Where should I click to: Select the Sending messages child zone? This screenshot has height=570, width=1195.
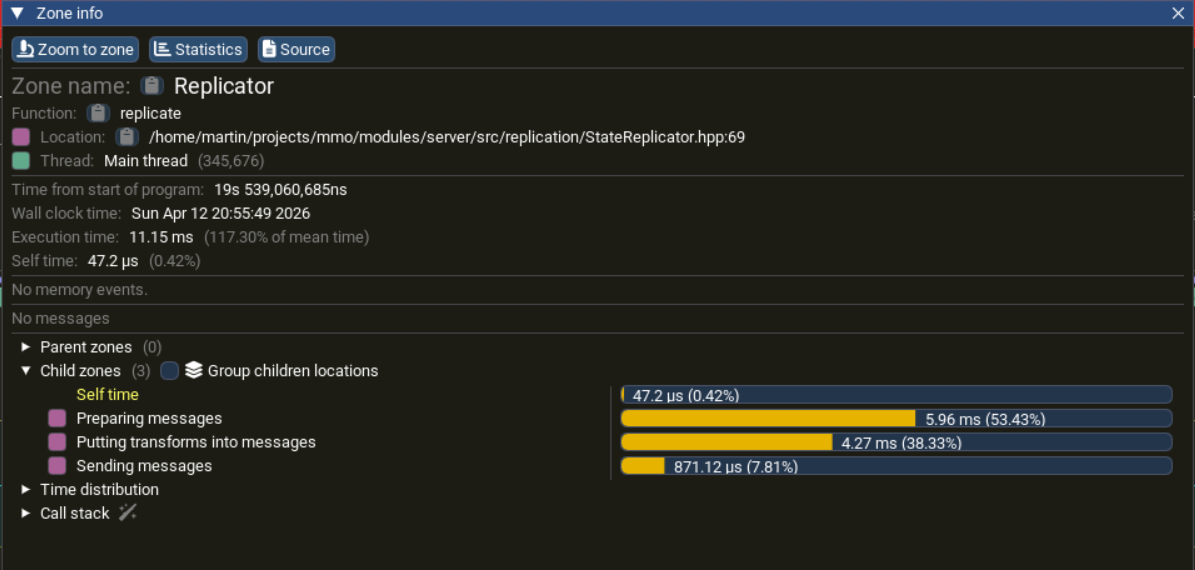144,466
